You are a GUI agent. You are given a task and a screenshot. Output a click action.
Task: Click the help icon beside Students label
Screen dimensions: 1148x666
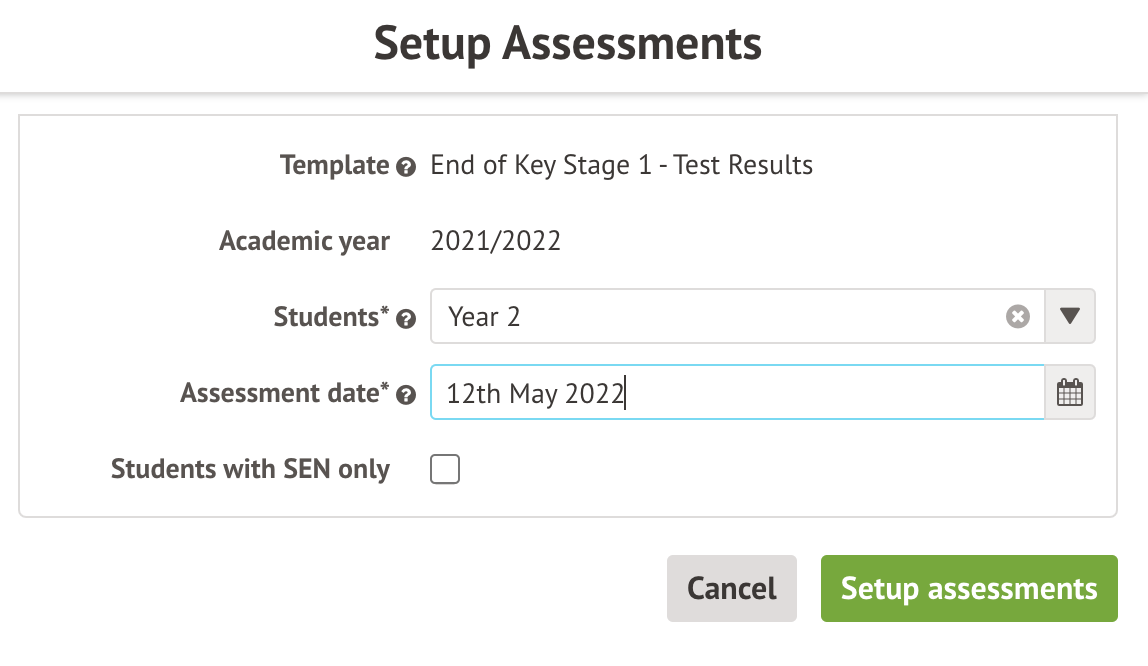click(406, 319)
